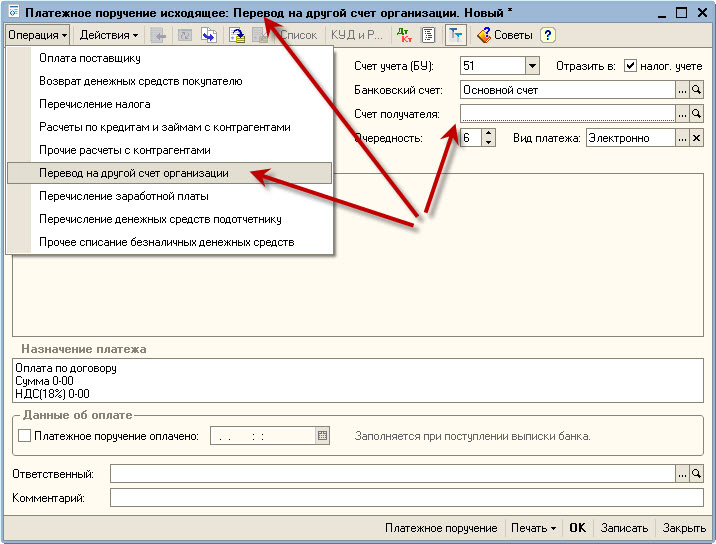
Task: Expand the Счет учета (БУ) dropdown
Action: 532,66
